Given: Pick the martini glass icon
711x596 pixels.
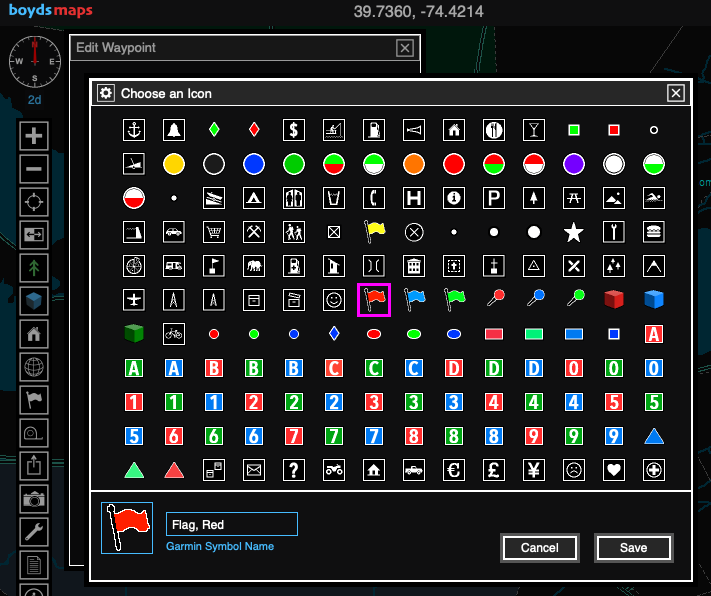Looking at the screenshot, I should pyautogui.click(x=534, y=130).
